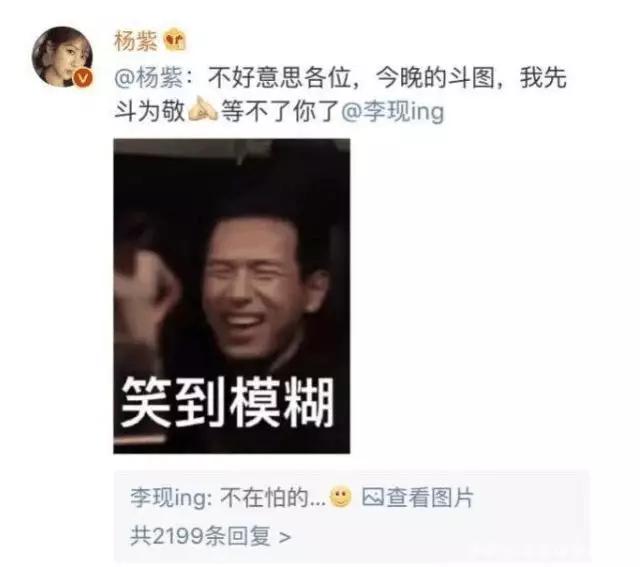The height and width of the screenshot is (567, 640).
Task: Open 杨紫's profile avatar picture
Action: [62, 57]
